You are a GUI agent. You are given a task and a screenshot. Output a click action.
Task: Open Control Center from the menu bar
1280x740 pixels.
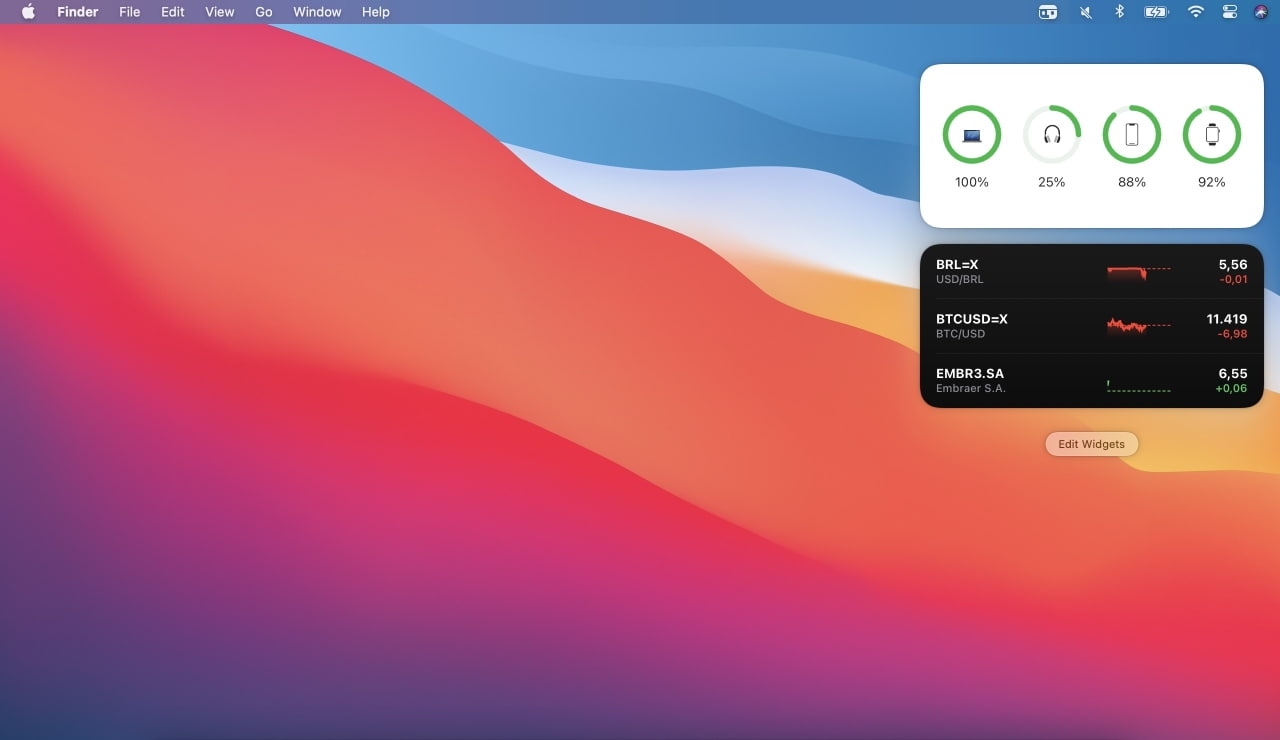(x=1229, y=12)
